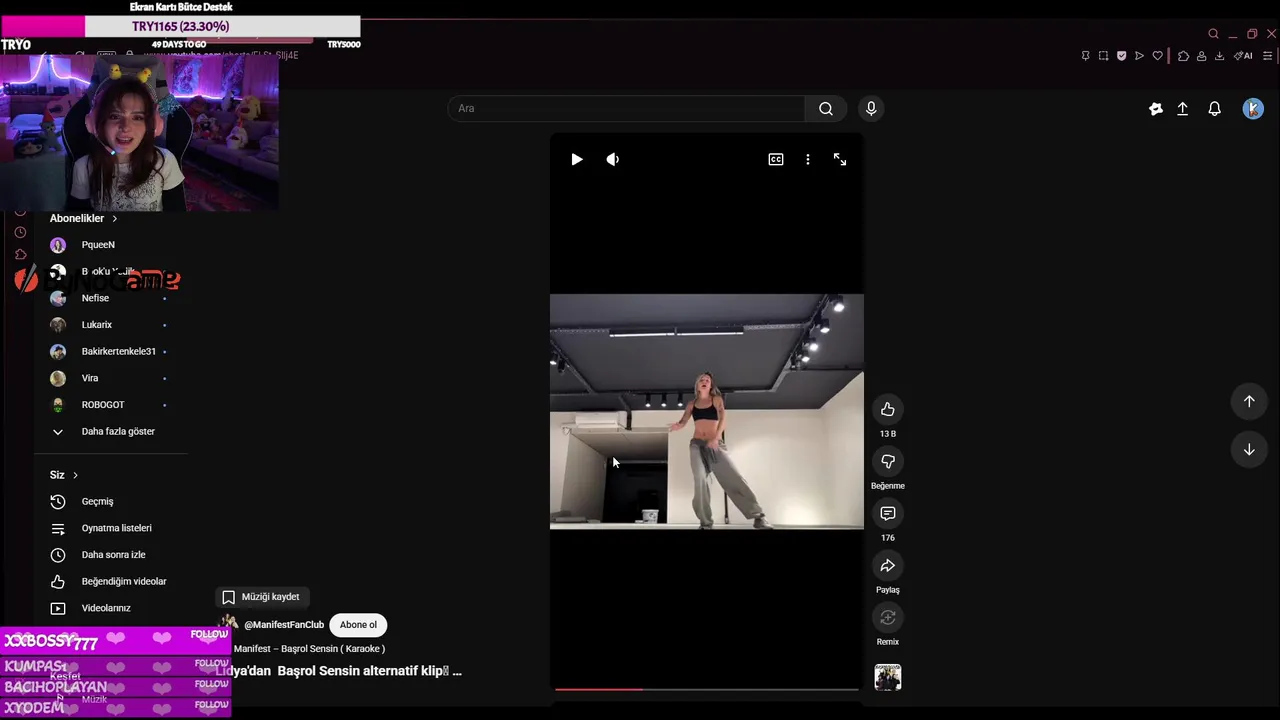
Task: Click the Remix icon
Action: 888,617
